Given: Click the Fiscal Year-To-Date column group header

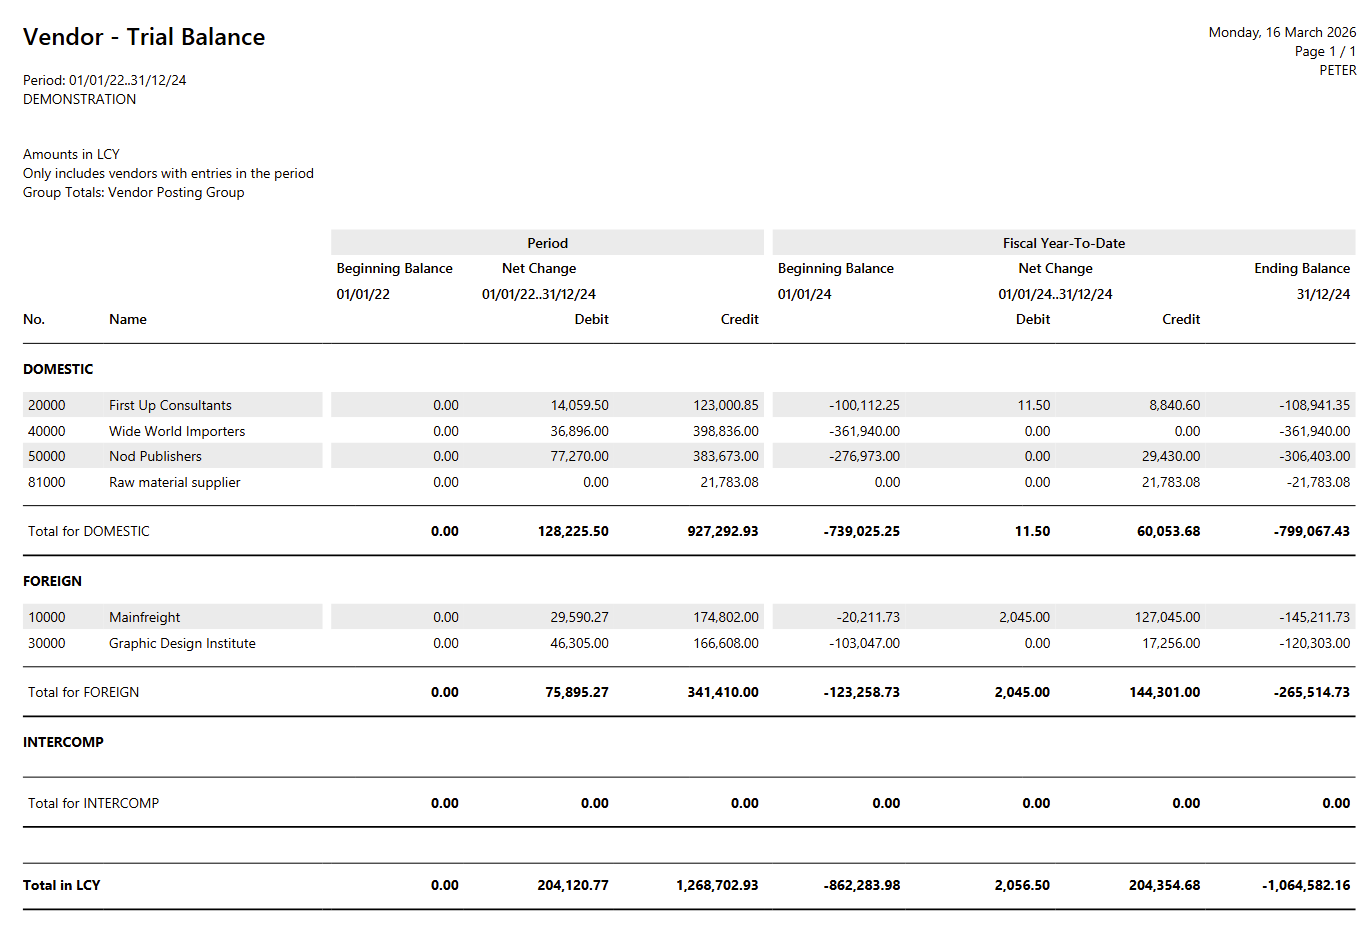Looking at the screenshot, I should [x=1063, y=243].
